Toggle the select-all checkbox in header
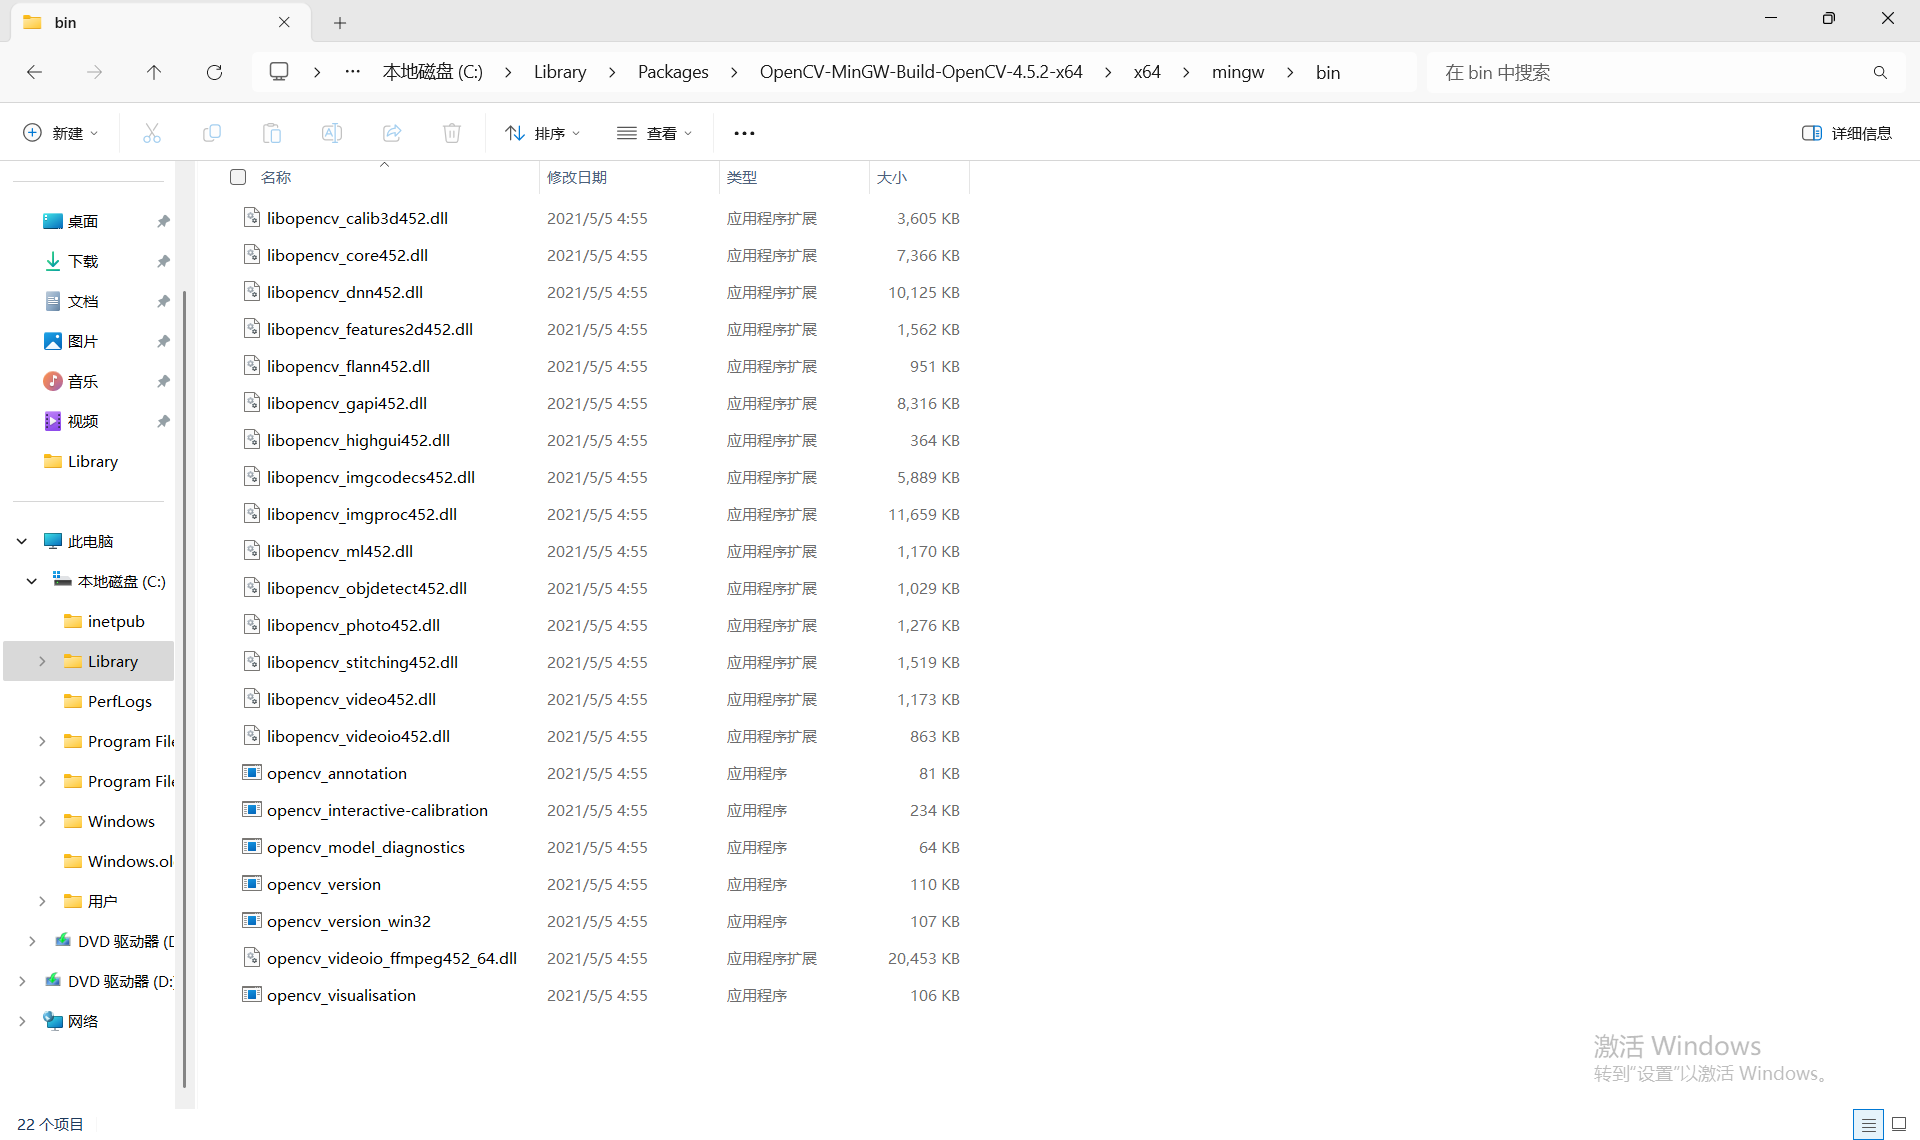1920x1140 pixels. click(x=238, y=177)
